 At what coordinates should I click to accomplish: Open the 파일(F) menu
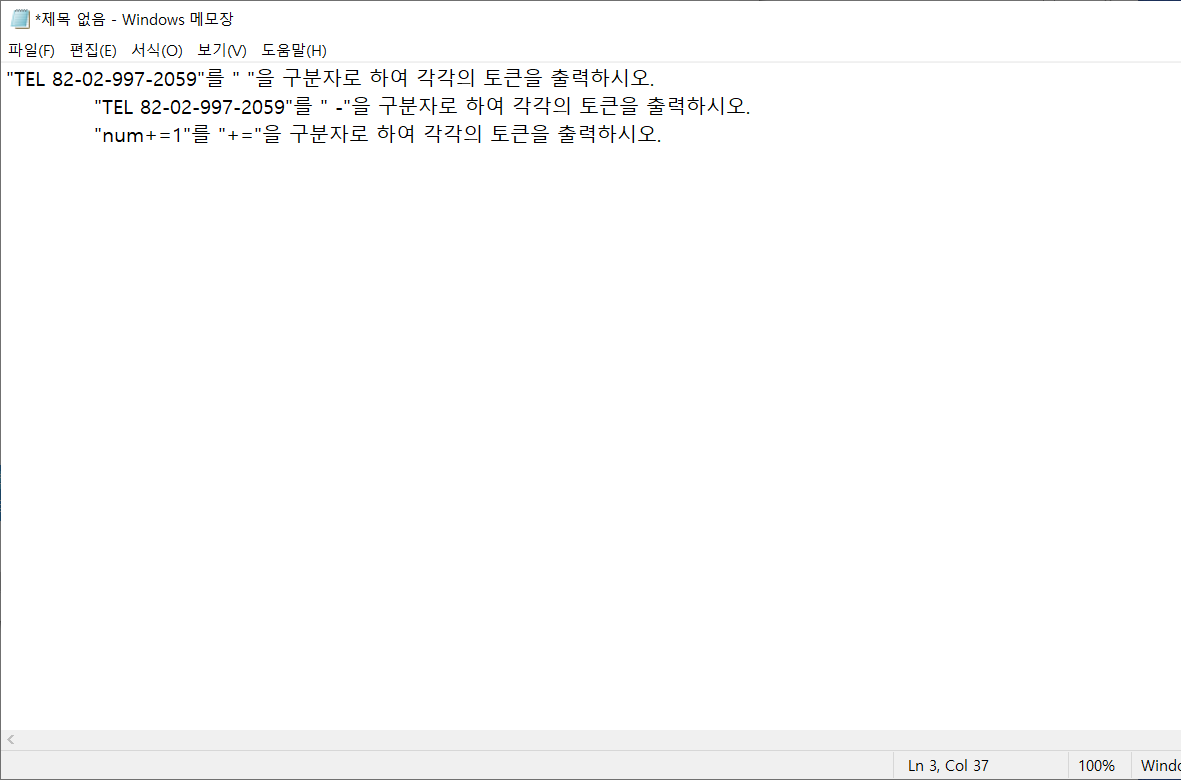[32, 50]
